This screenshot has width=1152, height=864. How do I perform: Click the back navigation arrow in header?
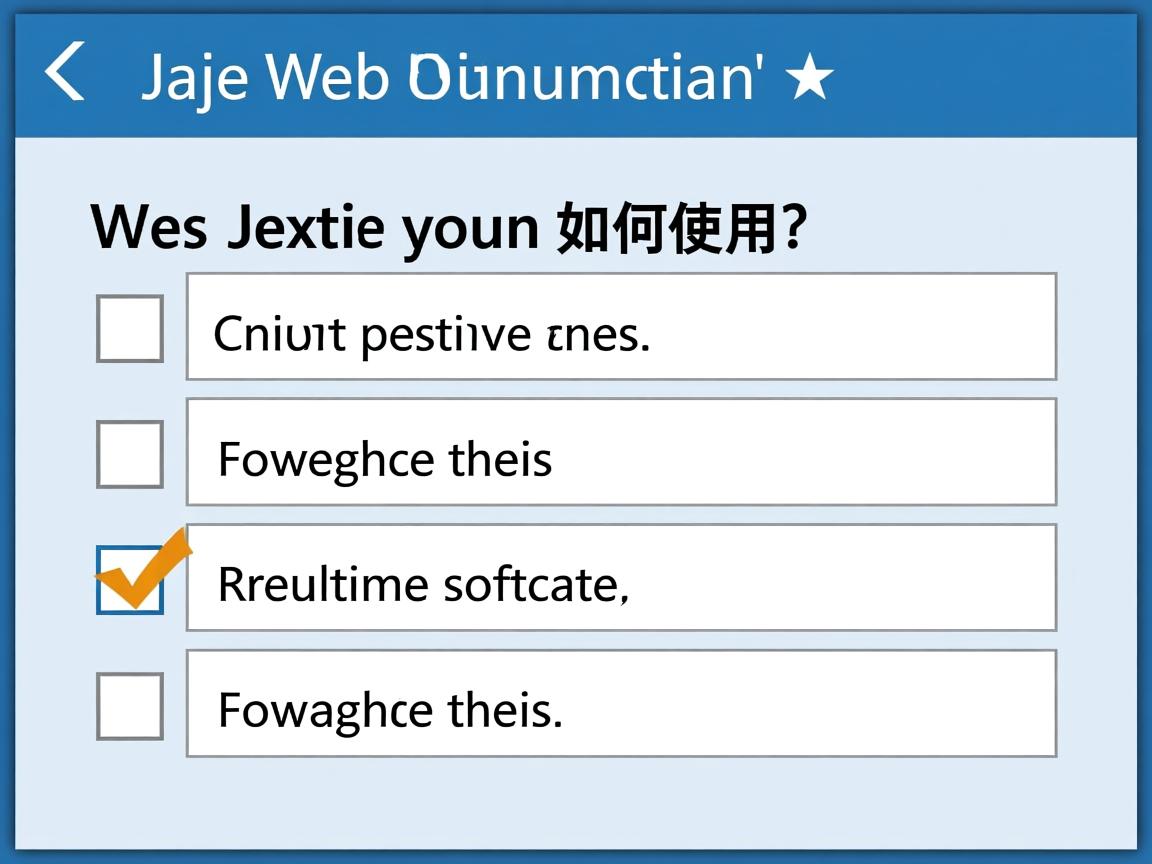(x=65, y=75)
